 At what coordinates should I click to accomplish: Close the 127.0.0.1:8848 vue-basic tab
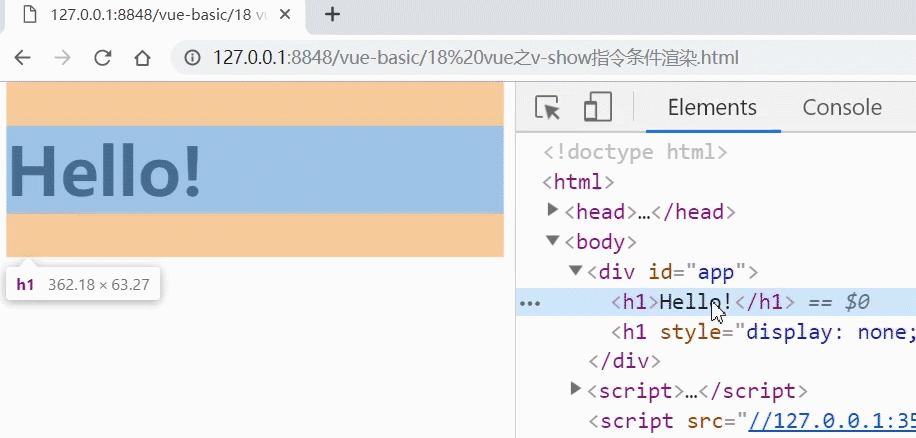click(x=285, y=15)
